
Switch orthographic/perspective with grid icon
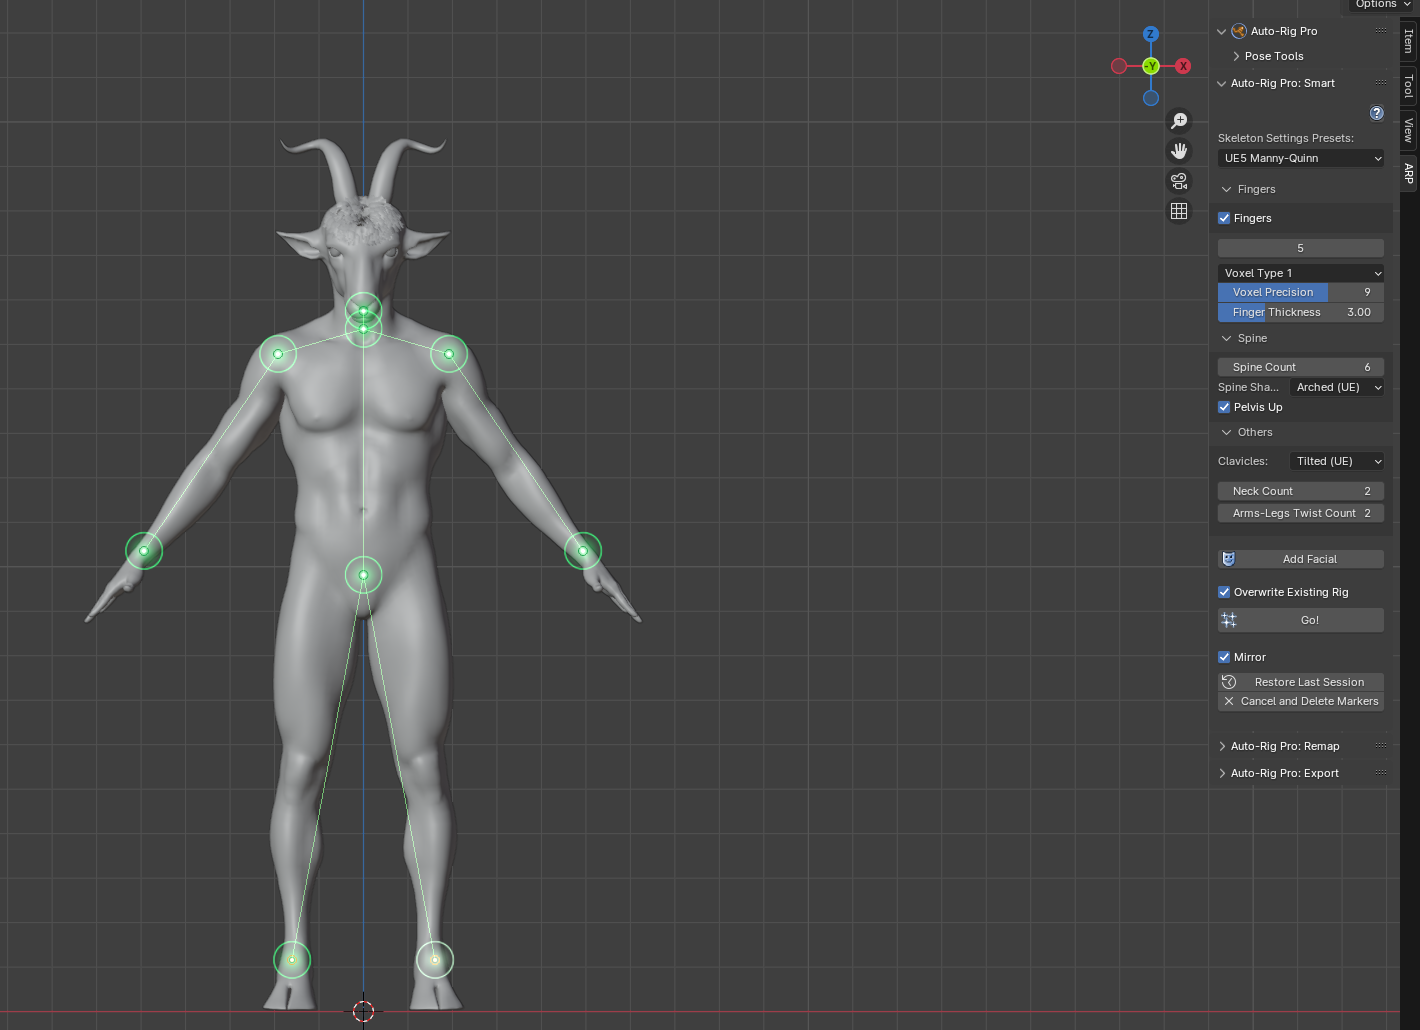pos(1179,211)
